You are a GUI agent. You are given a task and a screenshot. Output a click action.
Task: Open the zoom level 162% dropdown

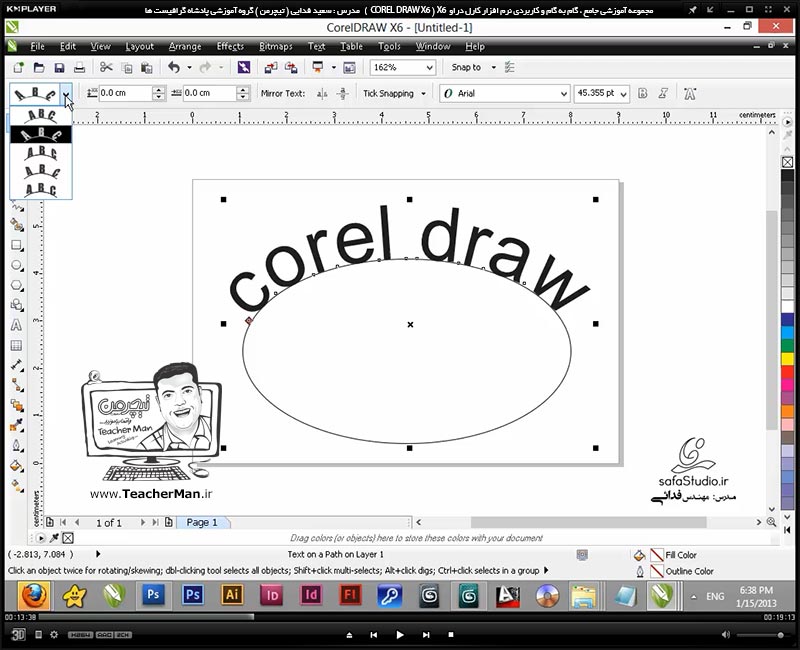[430, 67]
